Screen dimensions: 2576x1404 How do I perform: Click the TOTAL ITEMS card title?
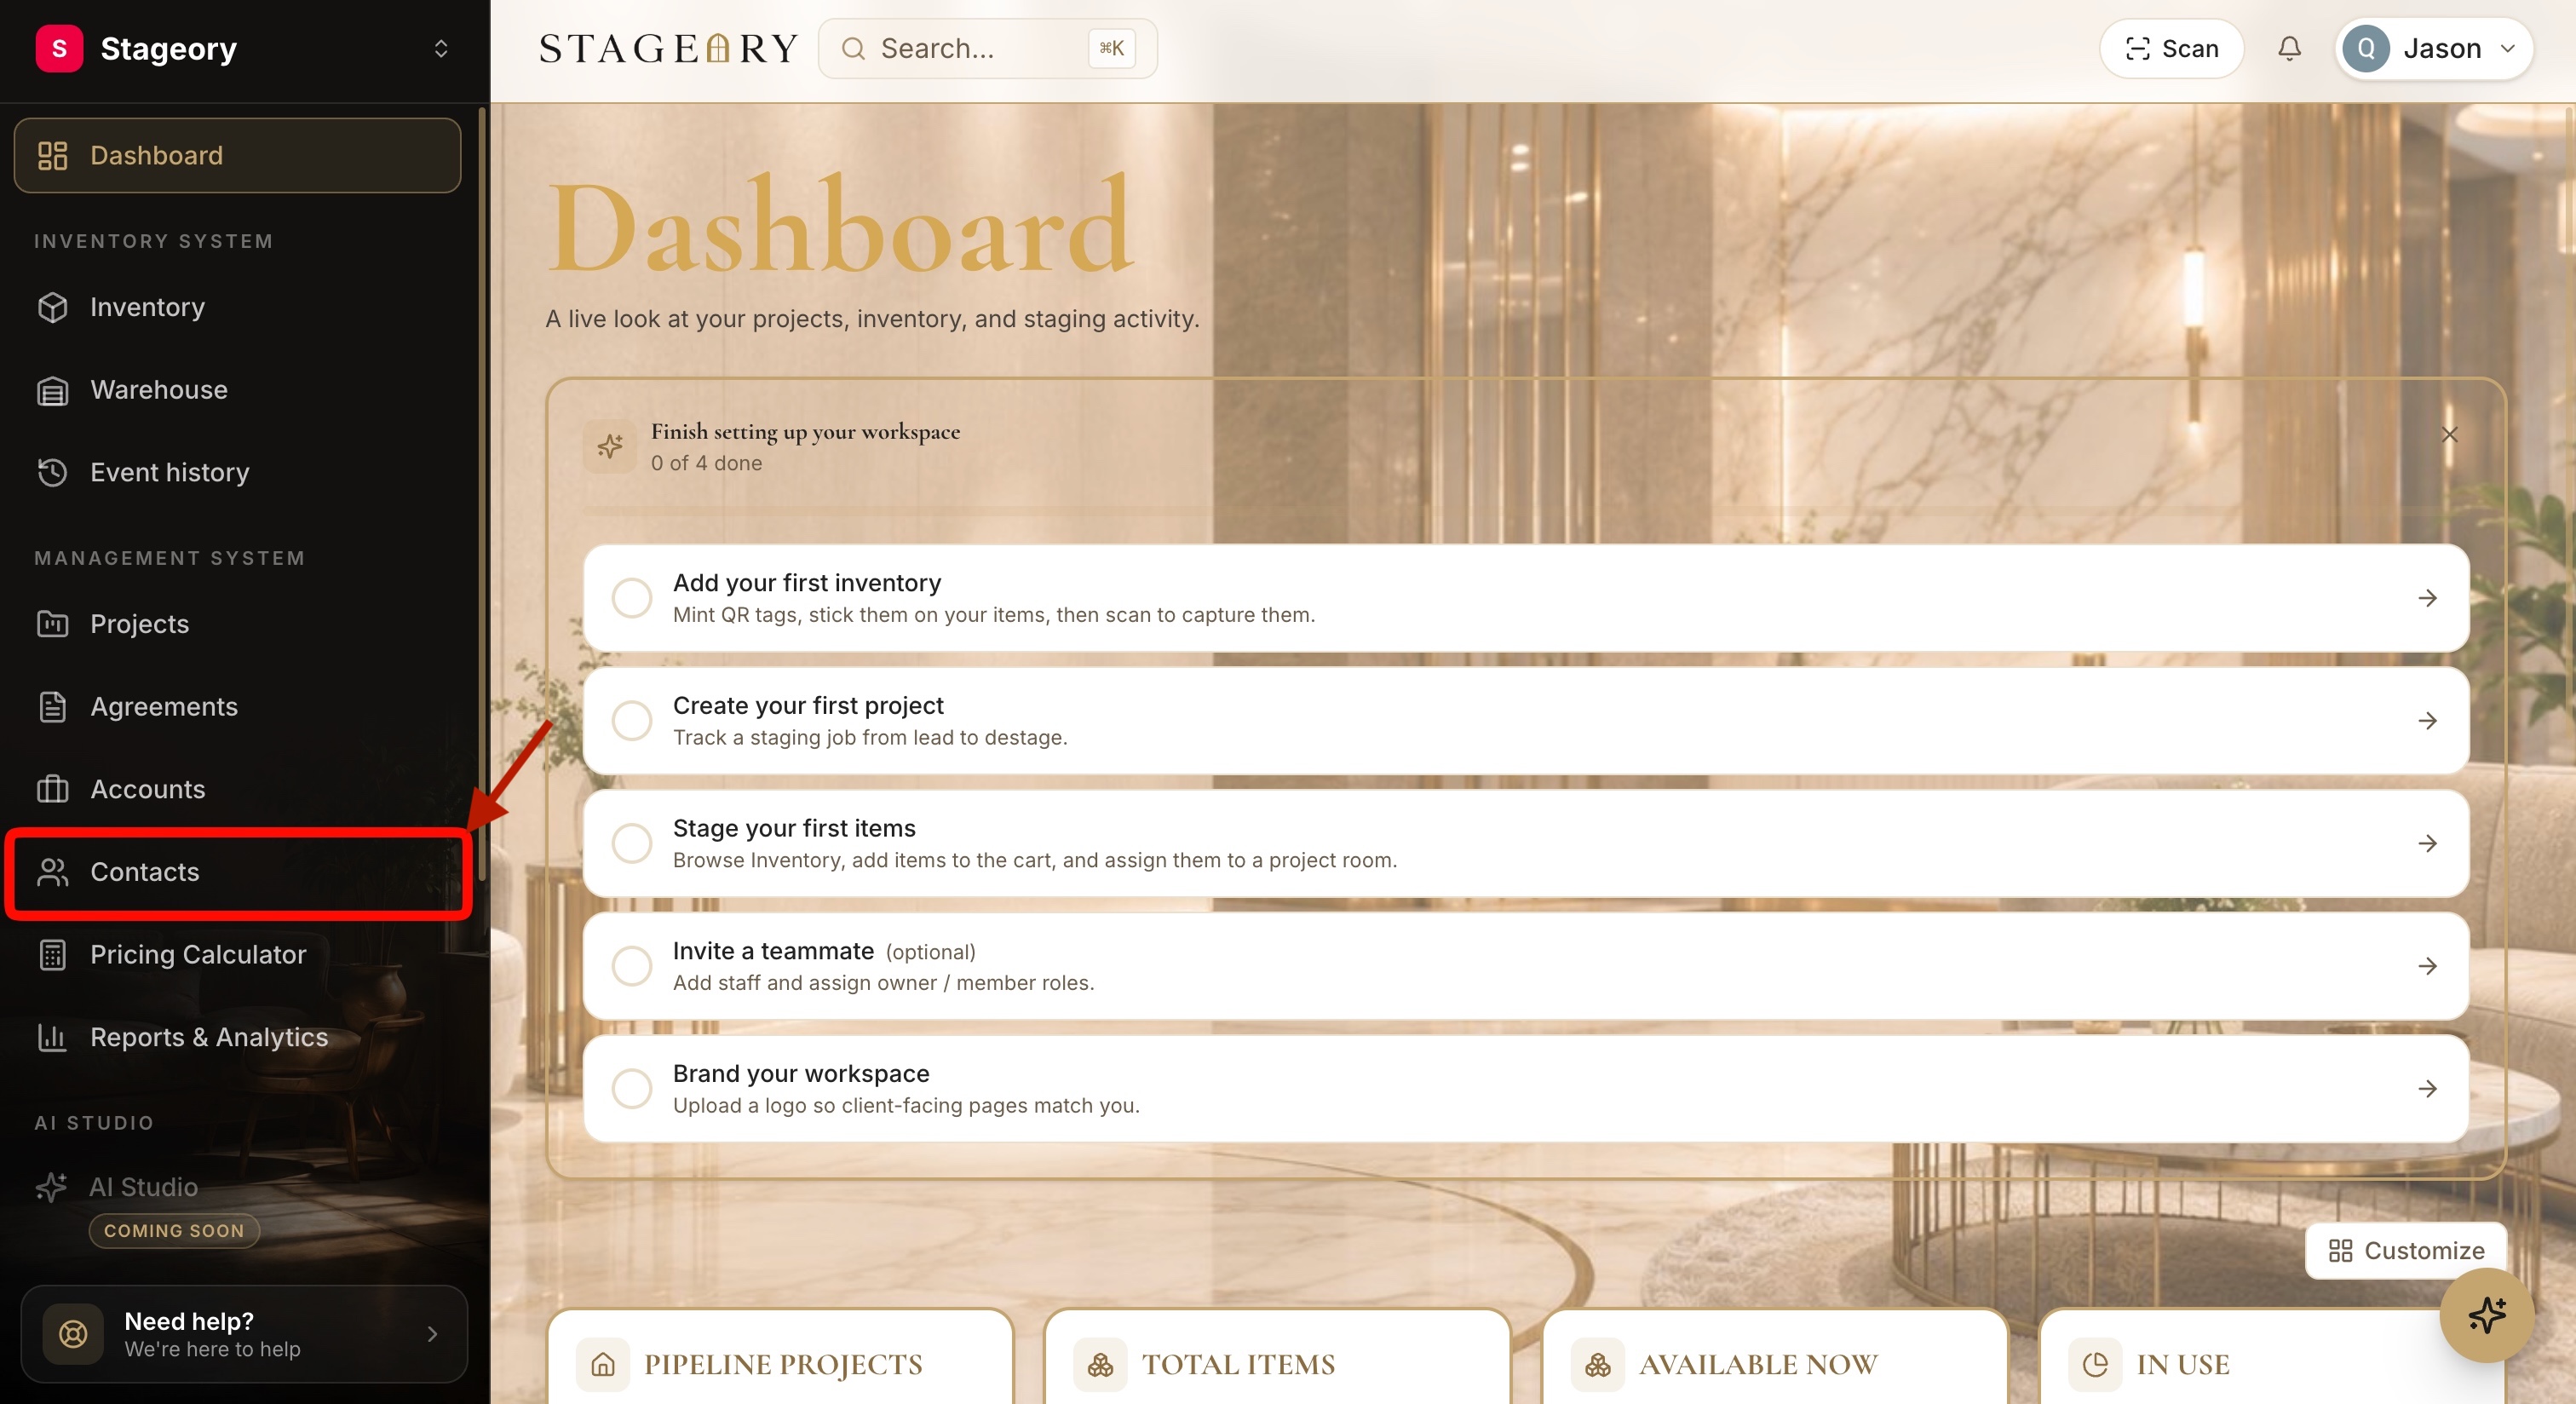click(1238, 1364)
